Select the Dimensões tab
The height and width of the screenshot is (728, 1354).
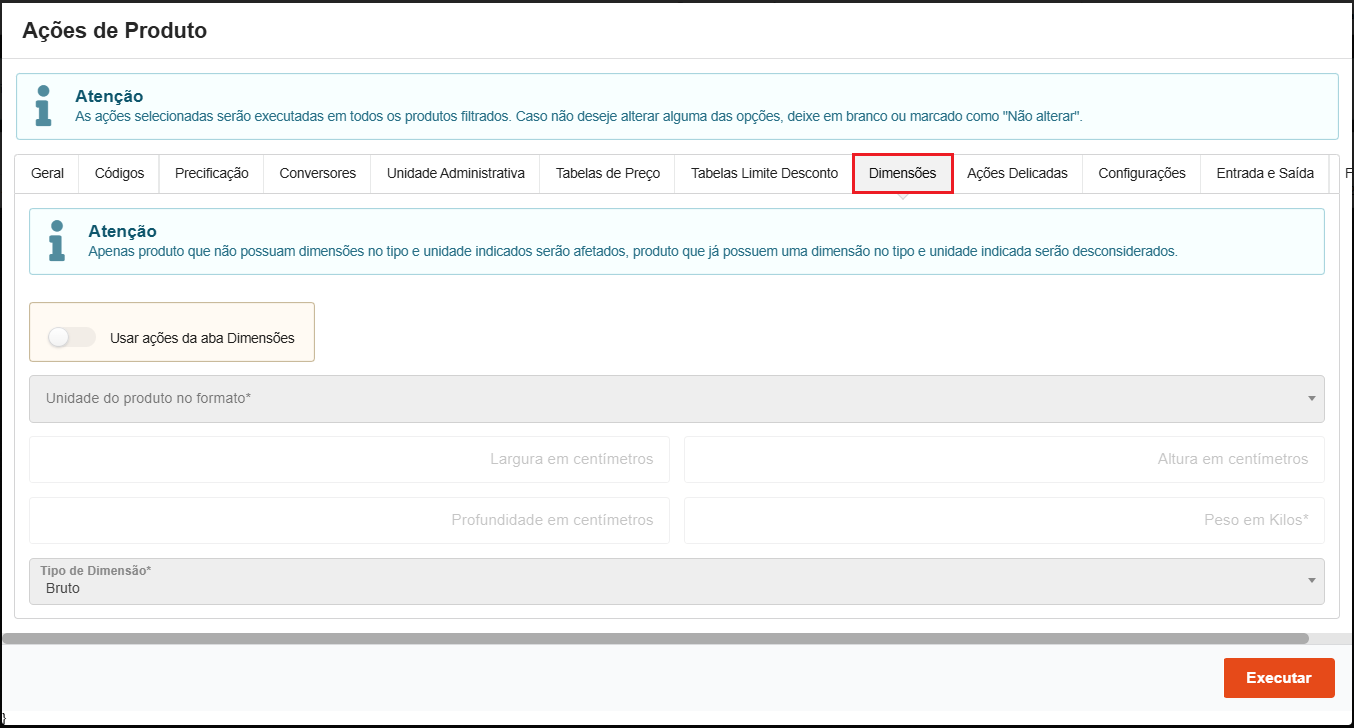click(902, 174)
